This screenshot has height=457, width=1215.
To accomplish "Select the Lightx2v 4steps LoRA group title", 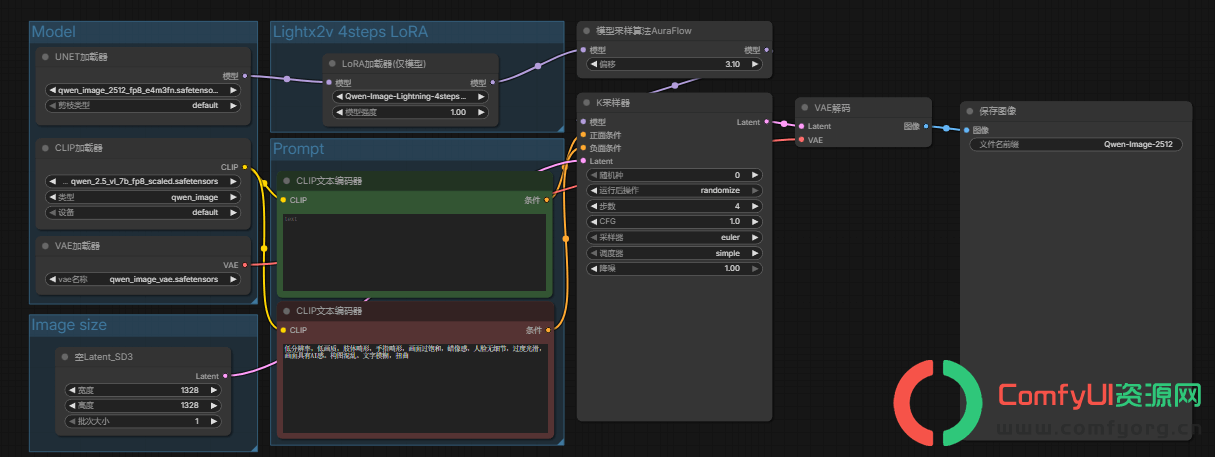I will click(x=350, y=32).
